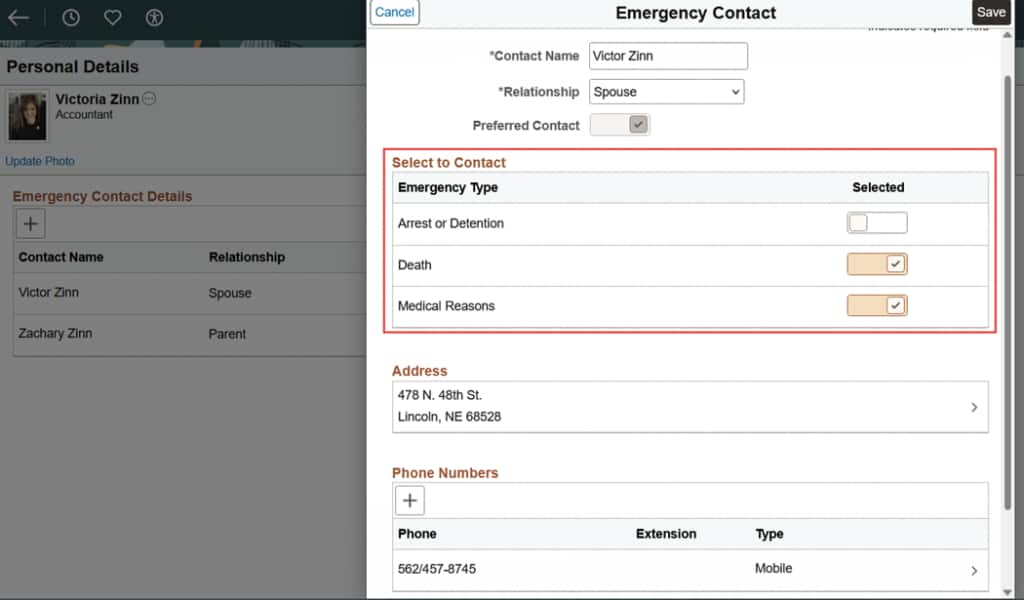Select the Zachary Zinn contact row
The width and height of the screenshot is (1024, 600).
pos(55,334)
